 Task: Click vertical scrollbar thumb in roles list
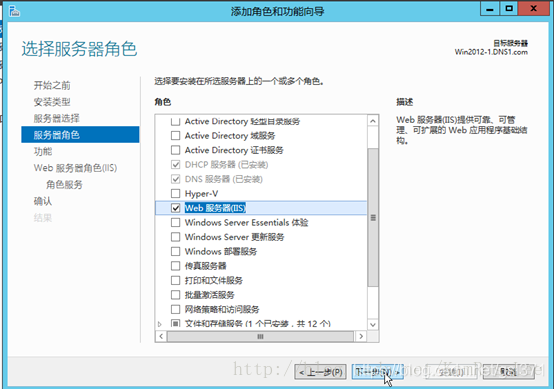pyautogui.click(x=373, y=218)
